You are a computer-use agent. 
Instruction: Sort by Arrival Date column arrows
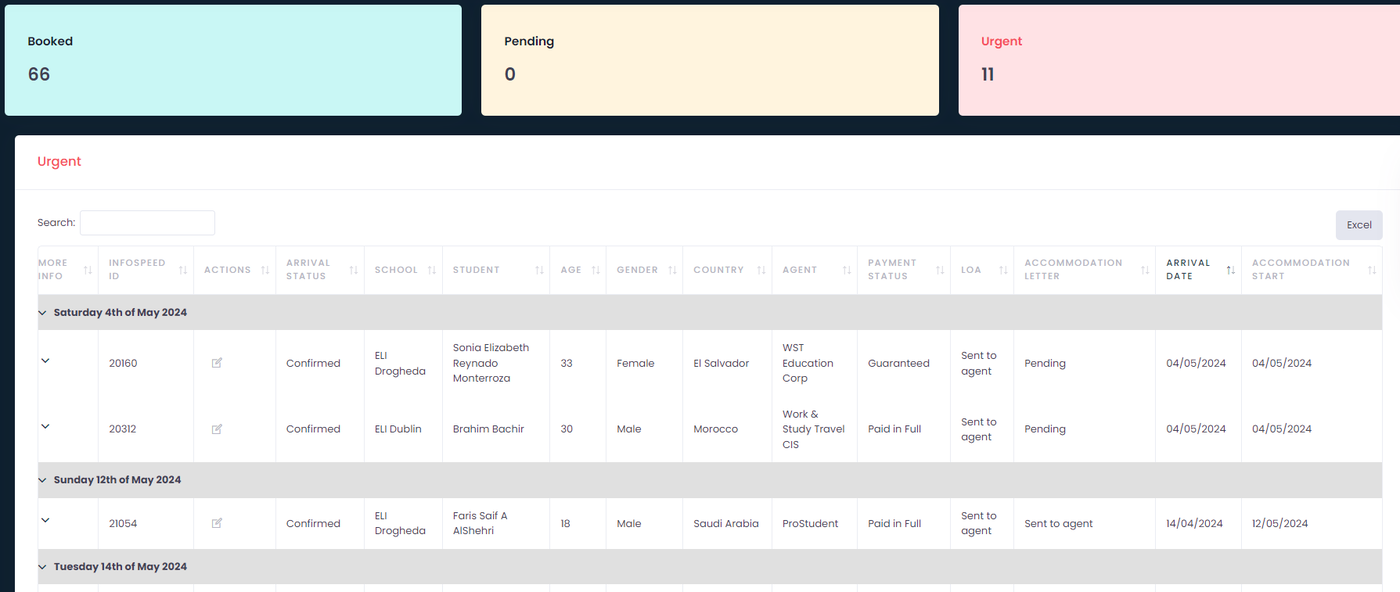(x=1230, y=270)
